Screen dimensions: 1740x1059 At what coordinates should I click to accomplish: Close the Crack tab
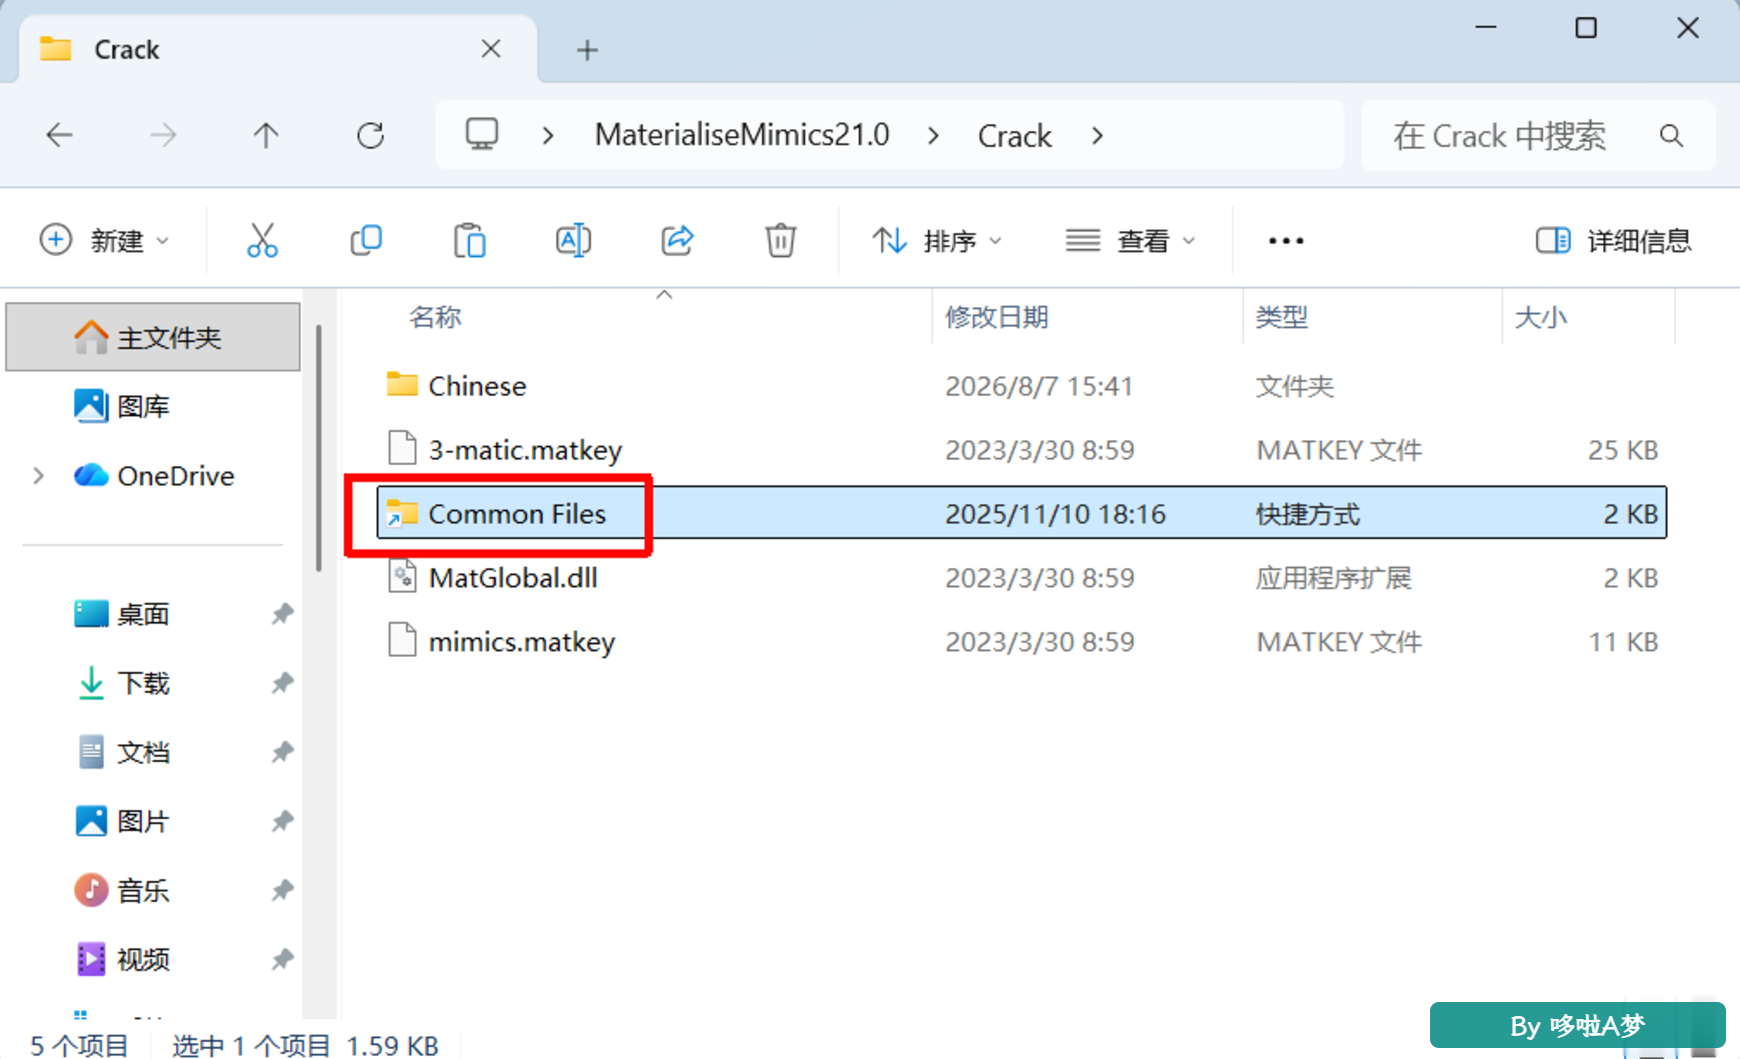tap(491, 49)
